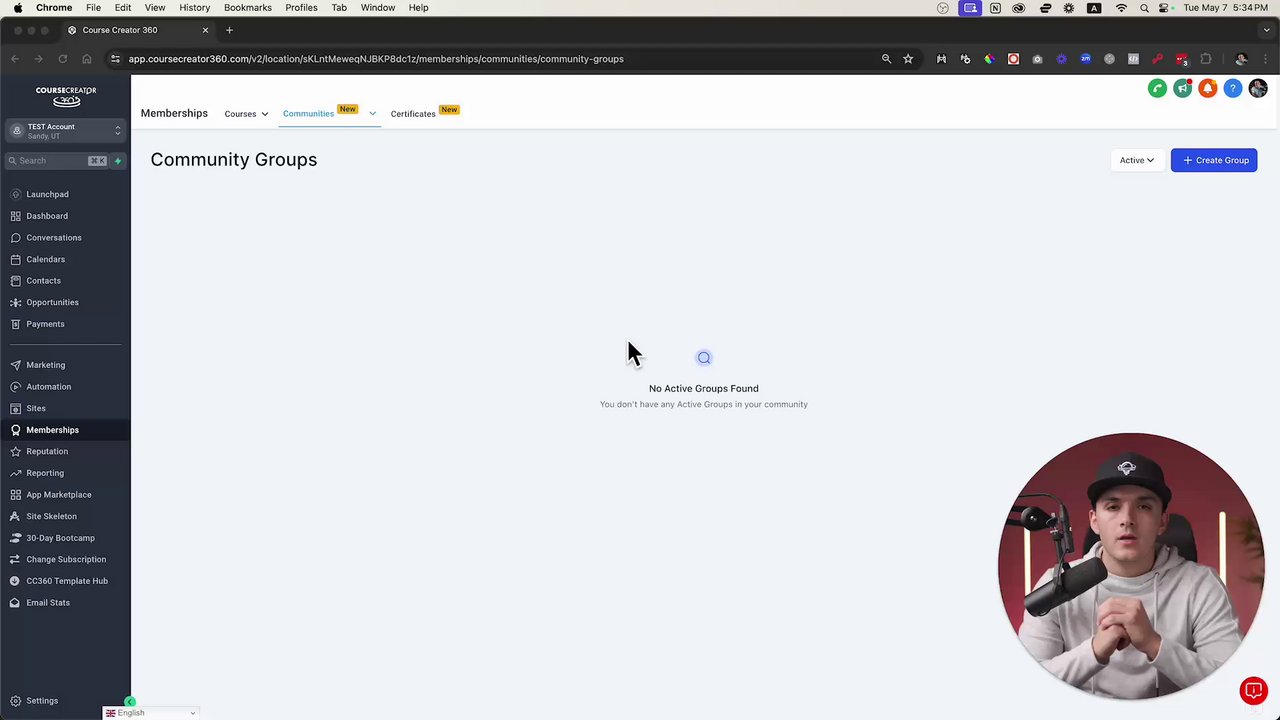Open Sites section
Screen dimensions: 1280x720
pos(36,408)
